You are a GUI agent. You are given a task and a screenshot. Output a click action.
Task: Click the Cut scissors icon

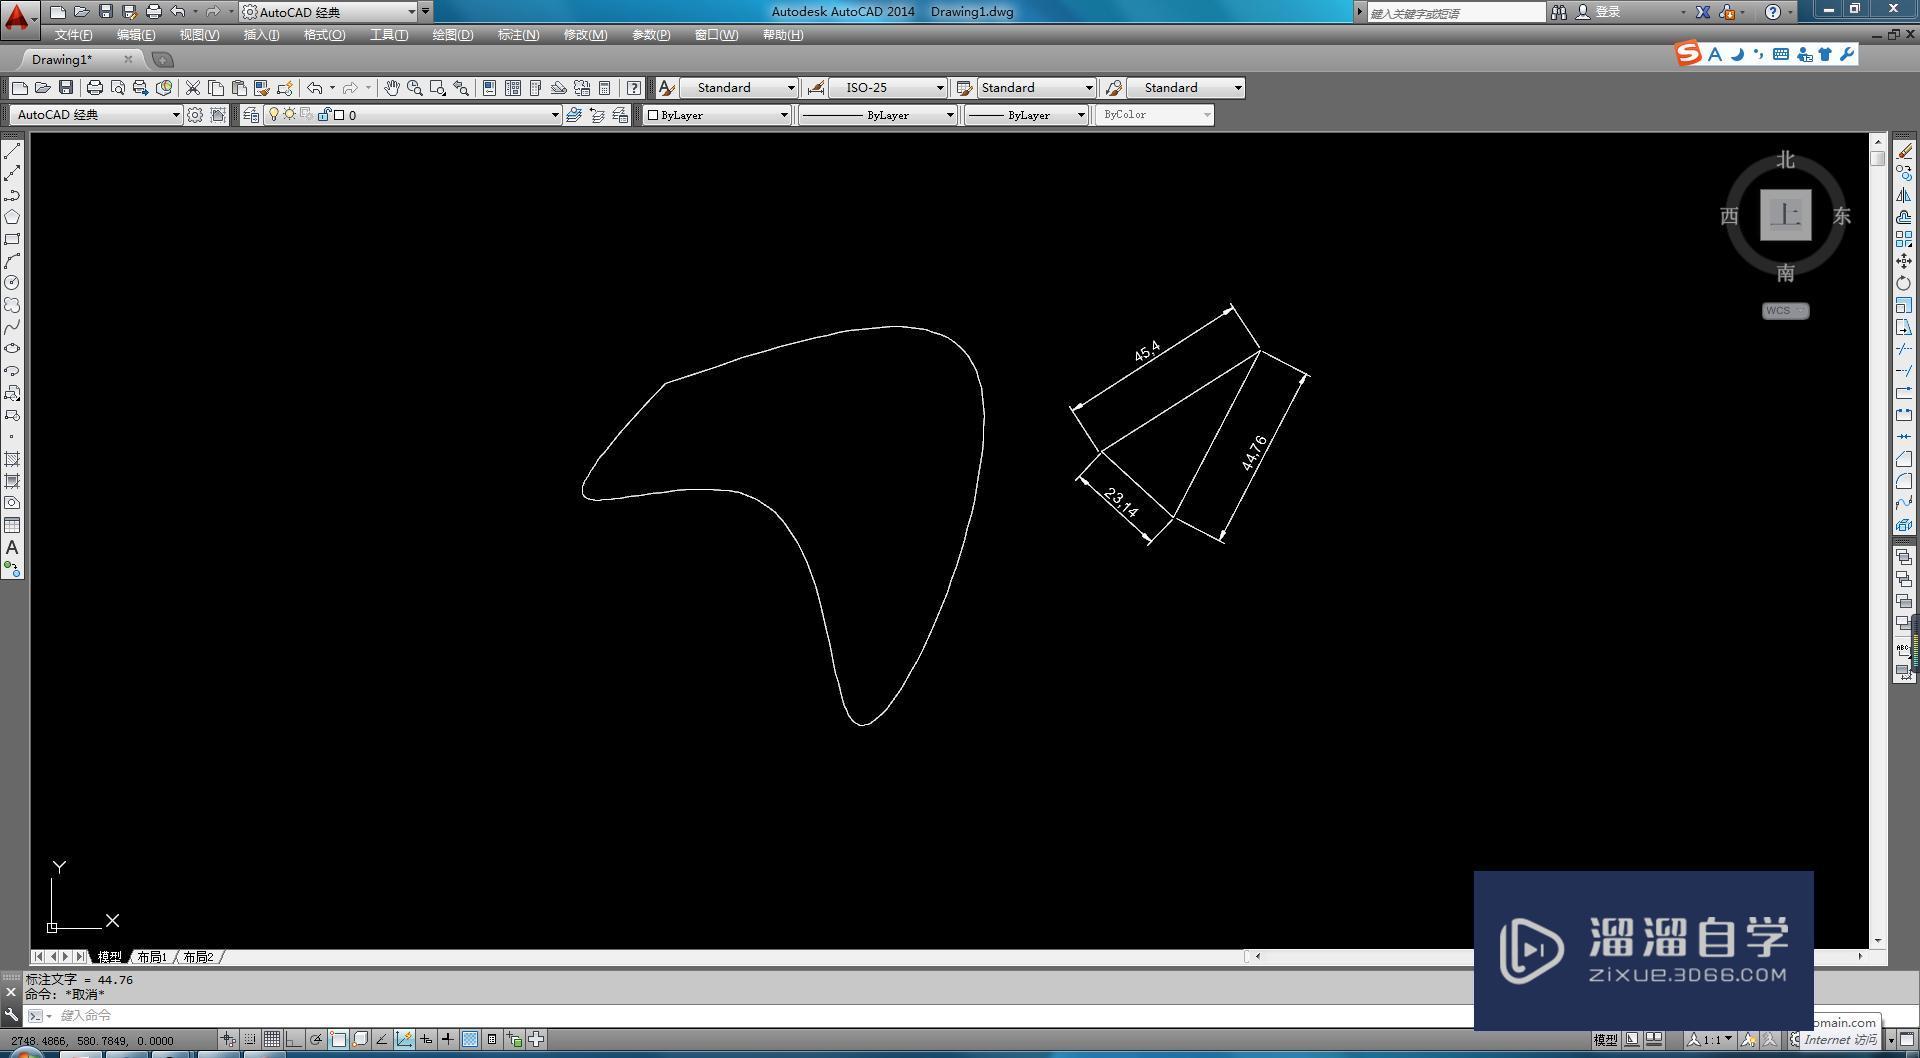point(193,88)
